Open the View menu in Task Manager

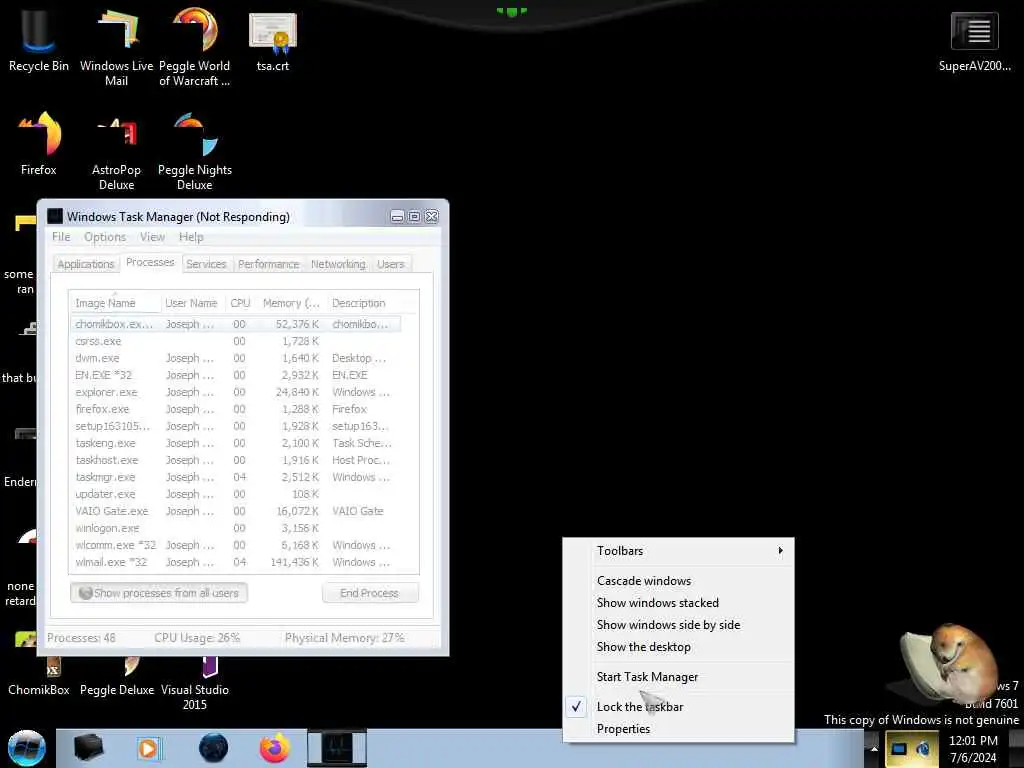coord(152,237)
